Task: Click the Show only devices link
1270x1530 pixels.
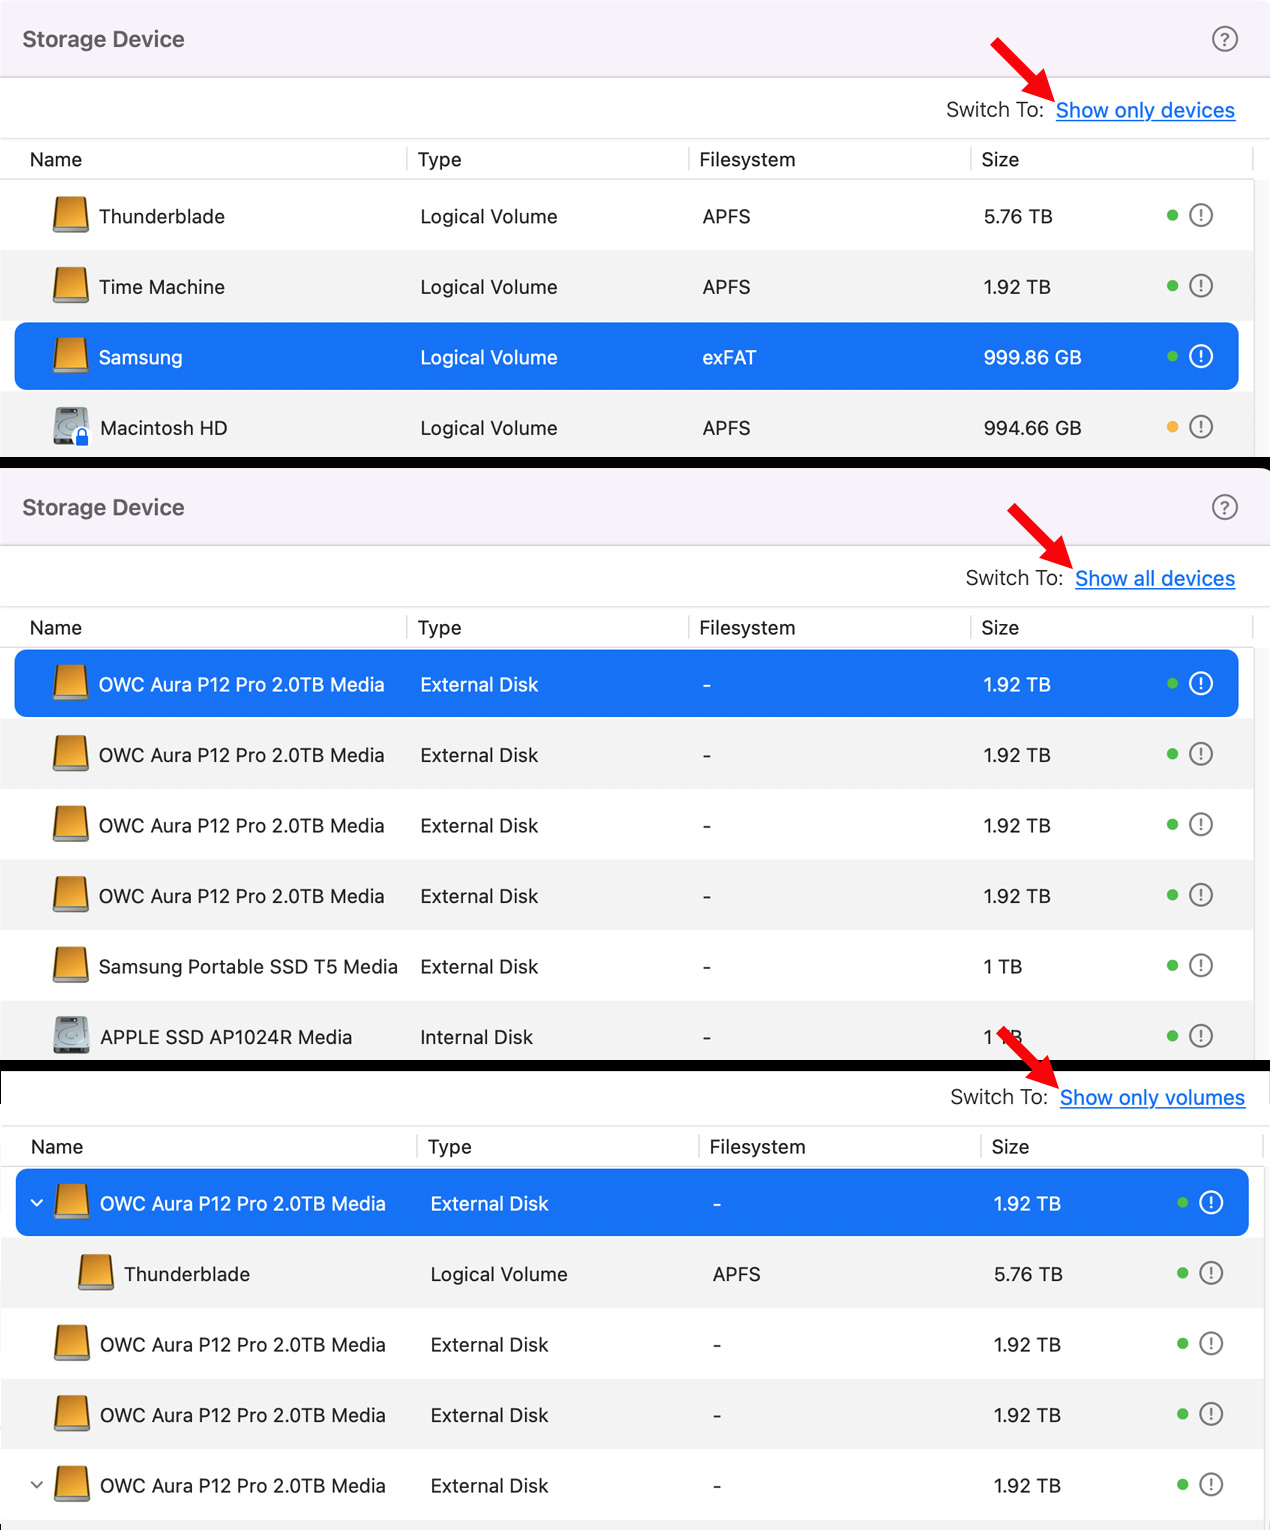Action: [x=1145, y=110]
